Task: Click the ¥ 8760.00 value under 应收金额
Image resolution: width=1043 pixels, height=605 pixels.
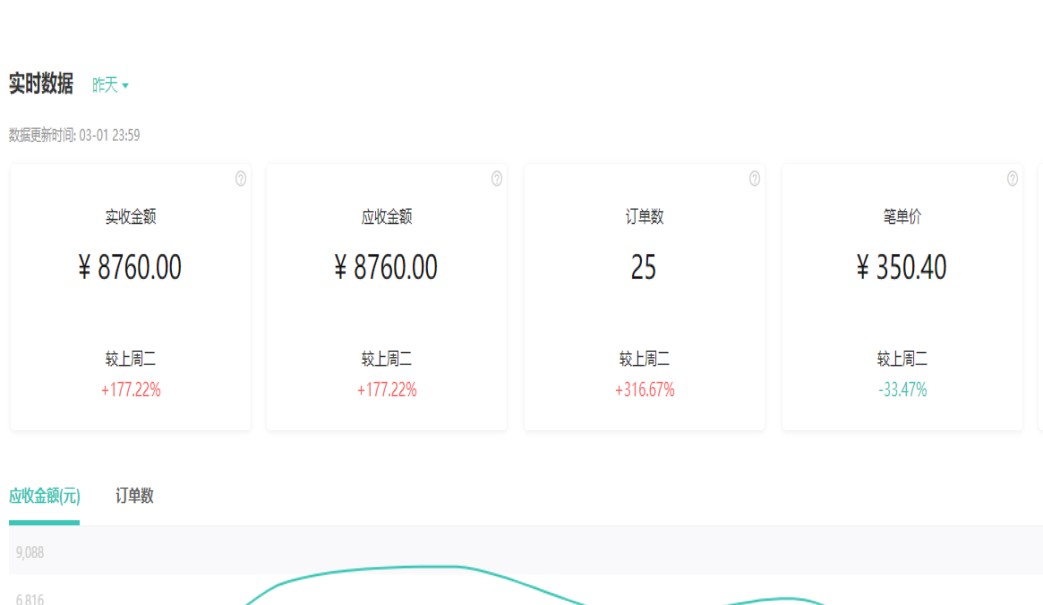Action: point(386,268)
